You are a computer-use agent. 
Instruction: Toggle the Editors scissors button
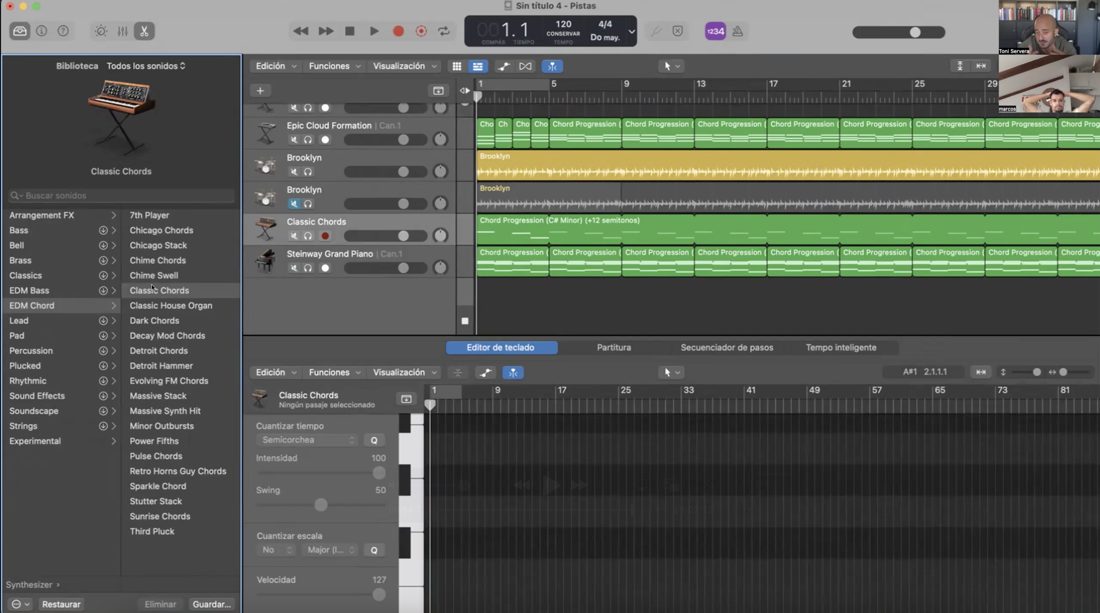coord(144,31)
